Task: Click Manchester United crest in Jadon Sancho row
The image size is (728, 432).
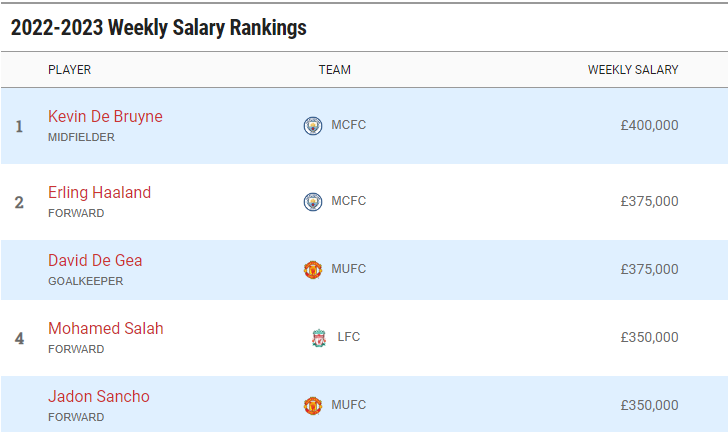Action: pos(313,406)
